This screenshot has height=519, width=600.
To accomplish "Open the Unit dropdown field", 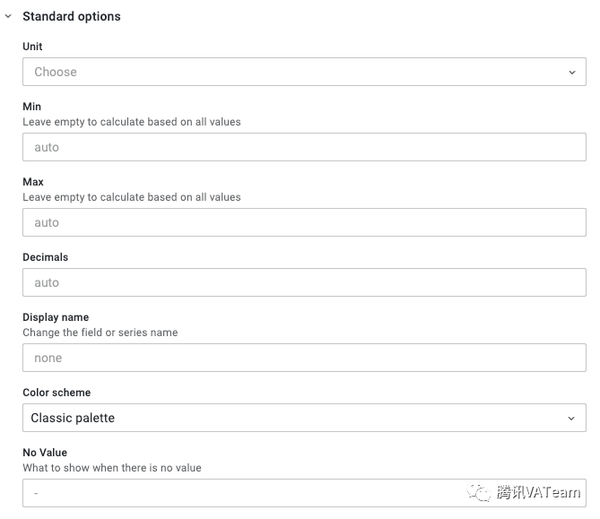I will pos(290,72).
